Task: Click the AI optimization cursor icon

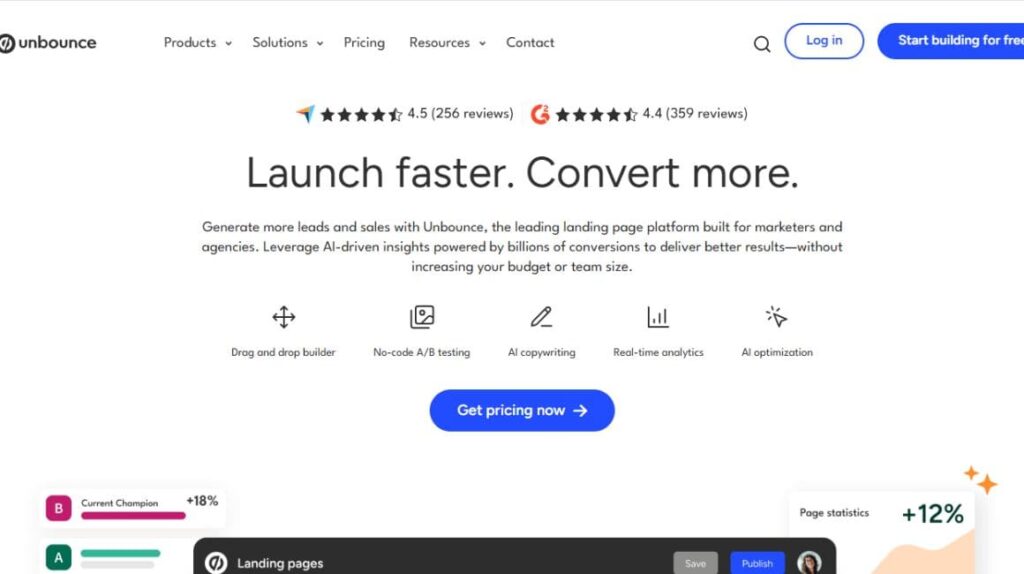Action: [x=777, y=318]
